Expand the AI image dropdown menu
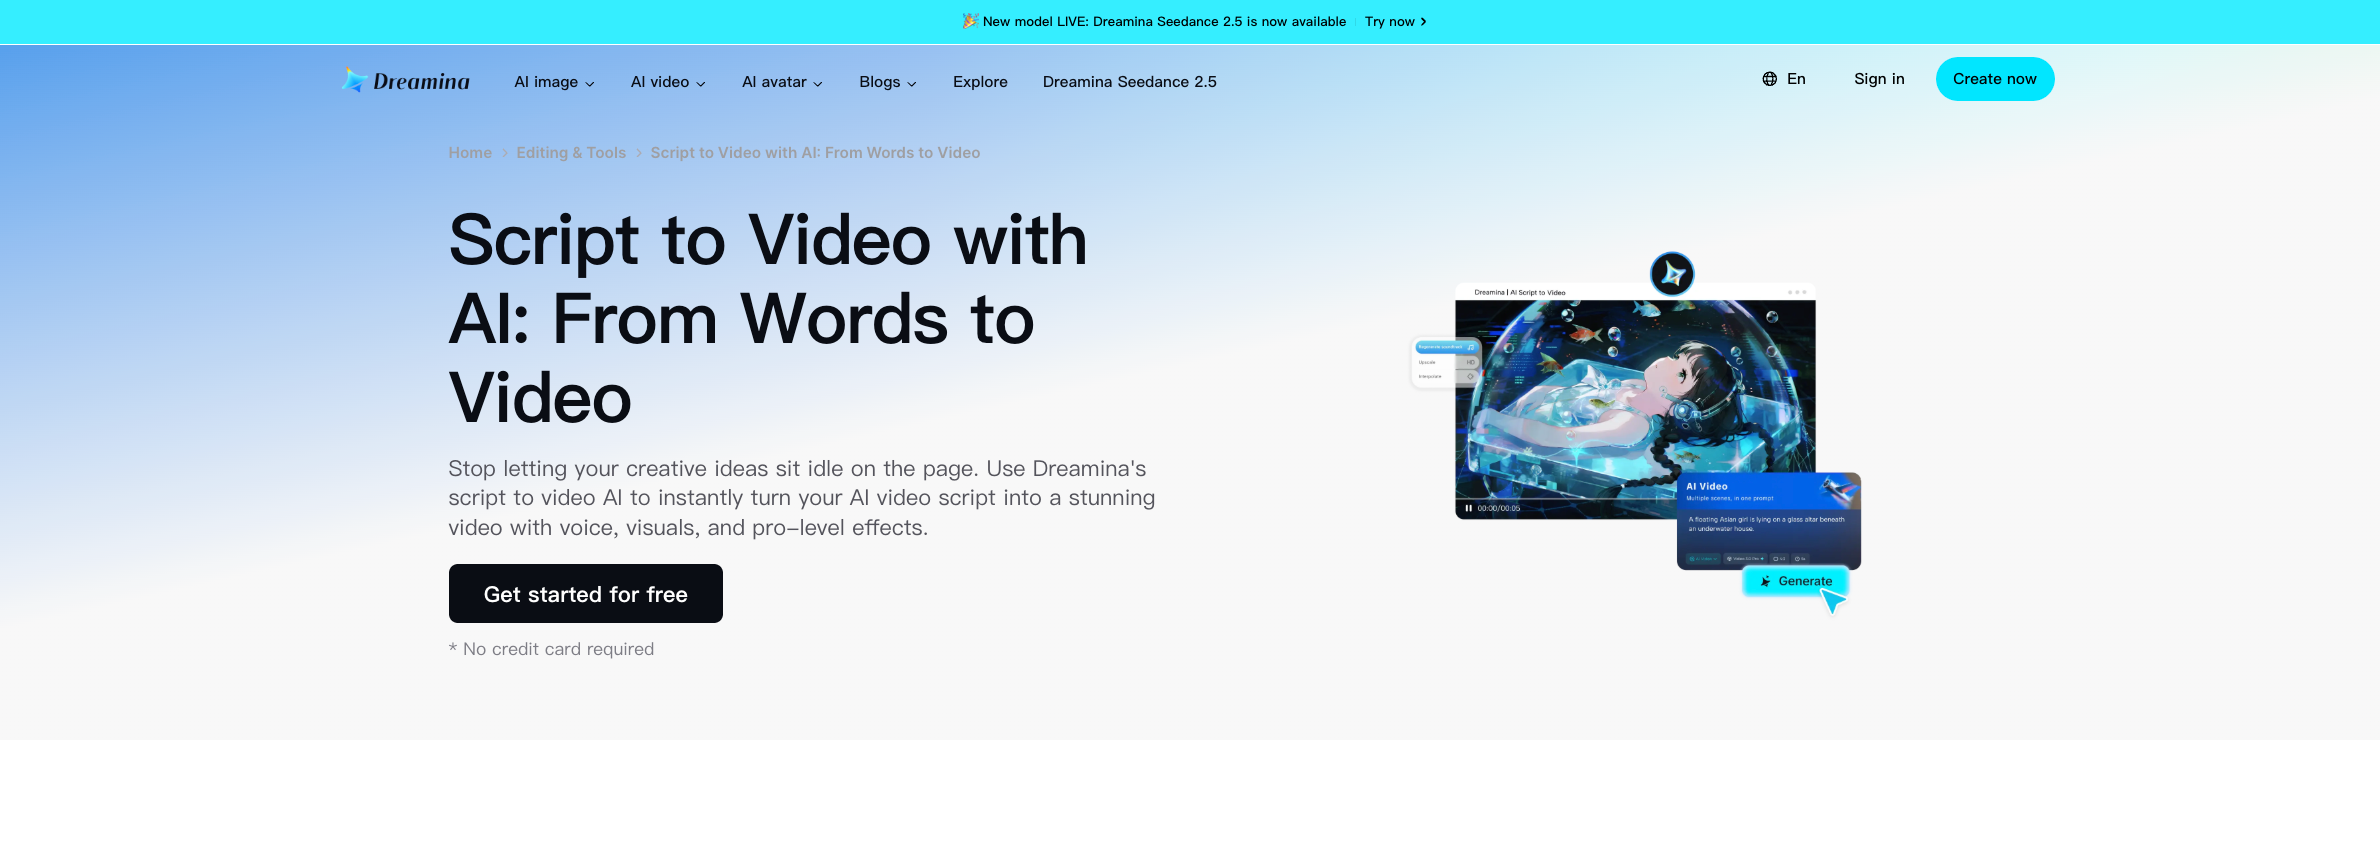The image size is (2380, 860). point(554,82)
